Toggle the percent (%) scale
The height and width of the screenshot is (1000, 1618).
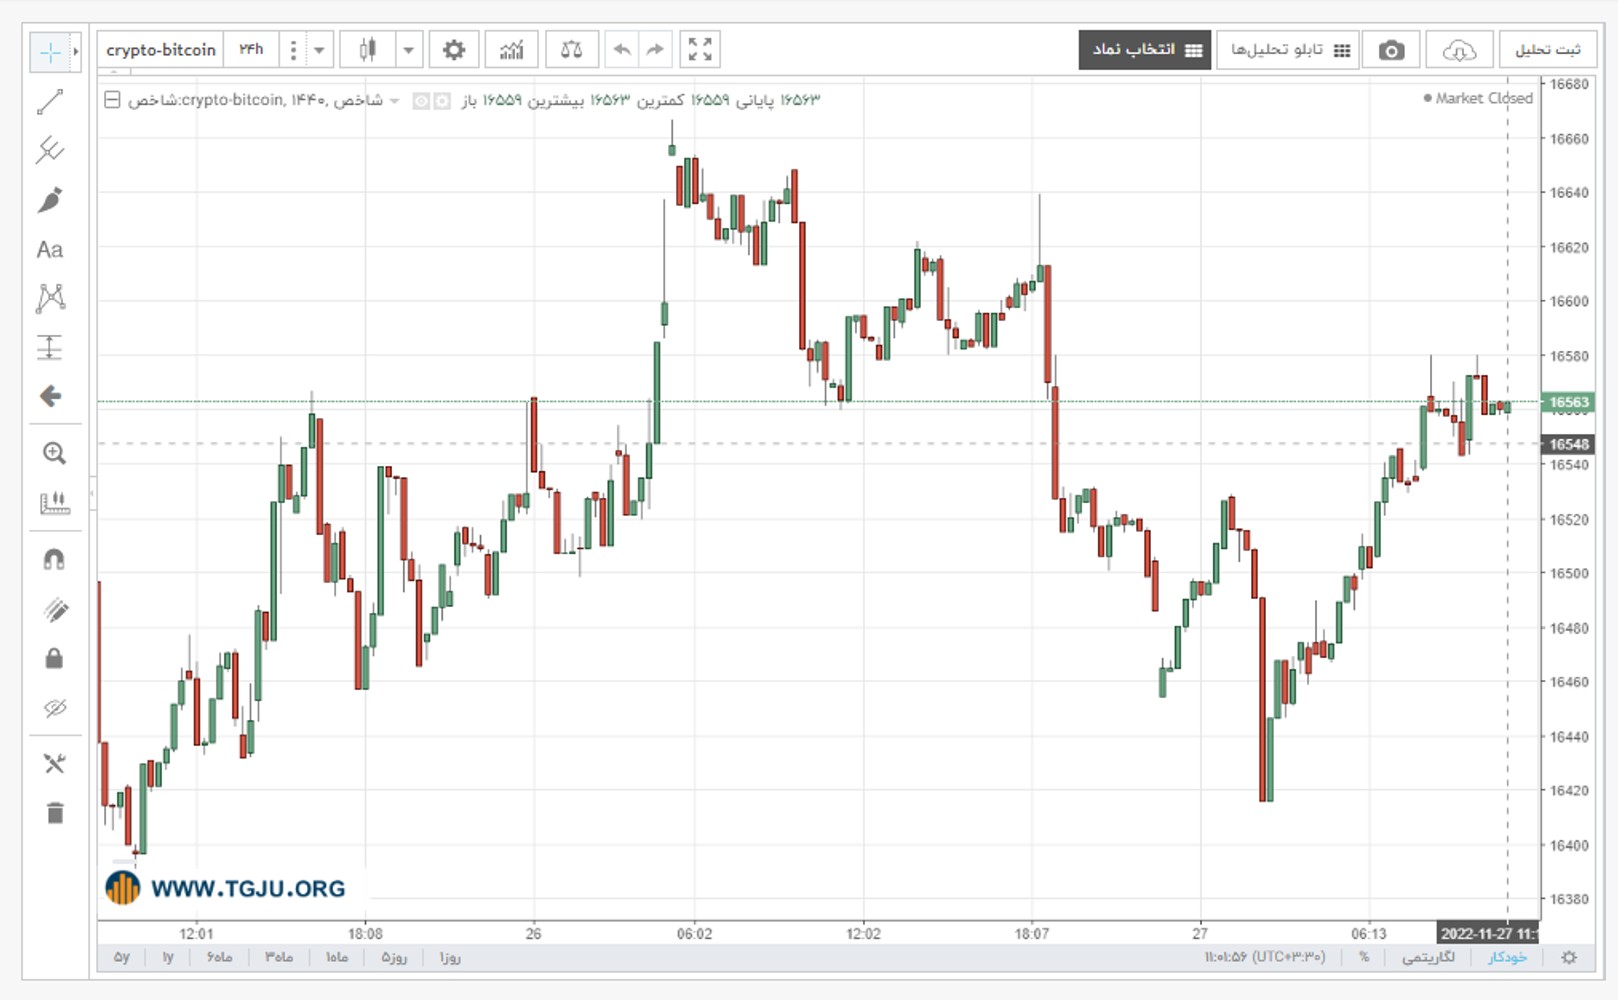pyautogui.click(x=1364, y=957)
